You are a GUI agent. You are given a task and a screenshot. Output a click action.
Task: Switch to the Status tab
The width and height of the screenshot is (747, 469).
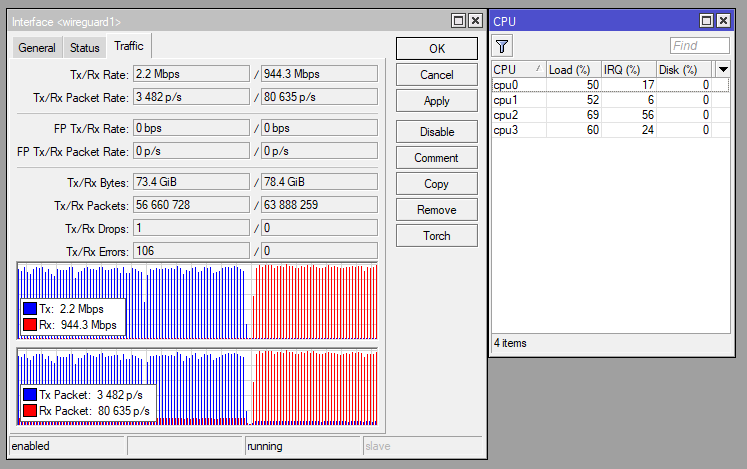[x=84, y=48]
